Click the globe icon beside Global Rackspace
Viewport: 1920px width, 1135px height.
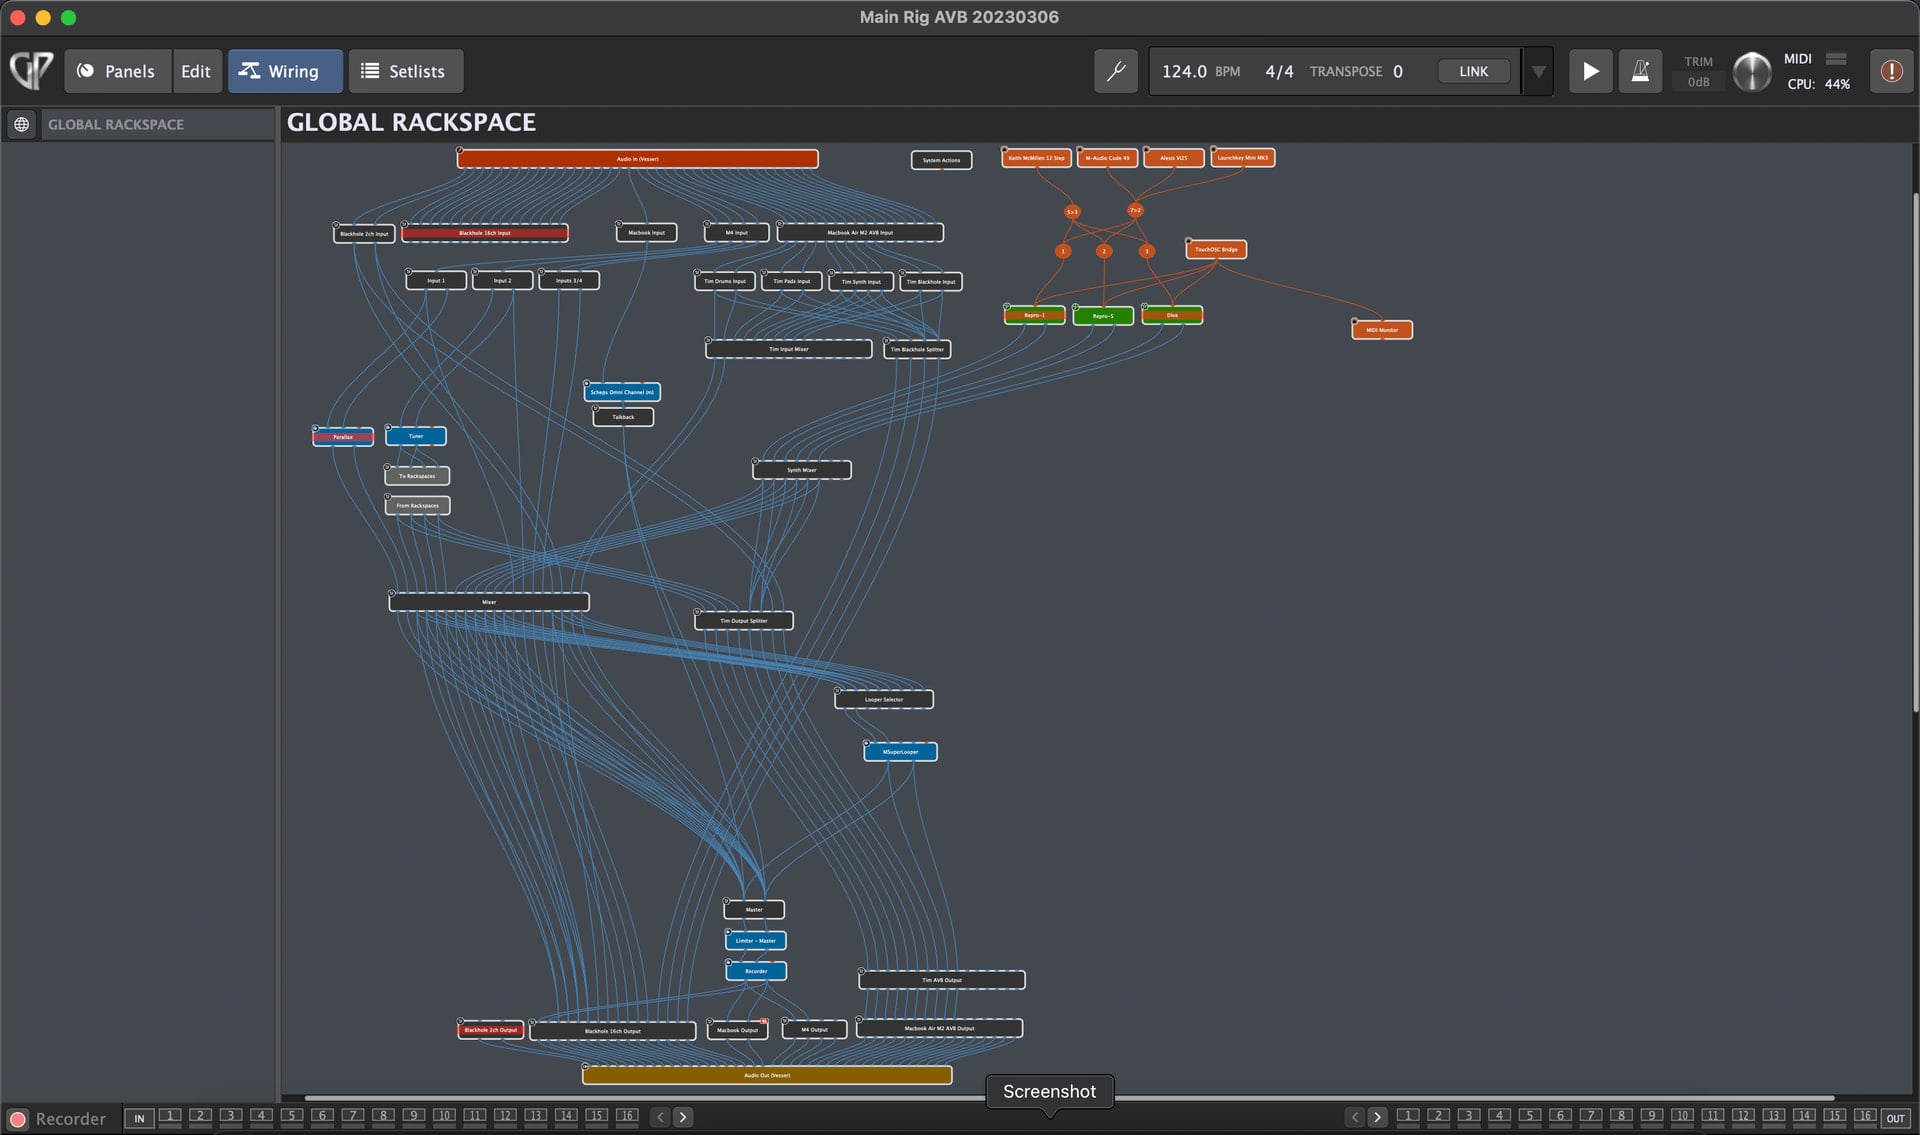point(21,124)
